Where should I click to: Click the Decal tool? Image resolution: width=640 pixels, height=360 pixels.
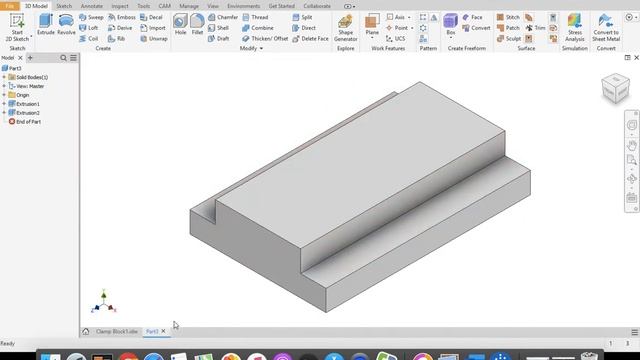coord(151,17)
